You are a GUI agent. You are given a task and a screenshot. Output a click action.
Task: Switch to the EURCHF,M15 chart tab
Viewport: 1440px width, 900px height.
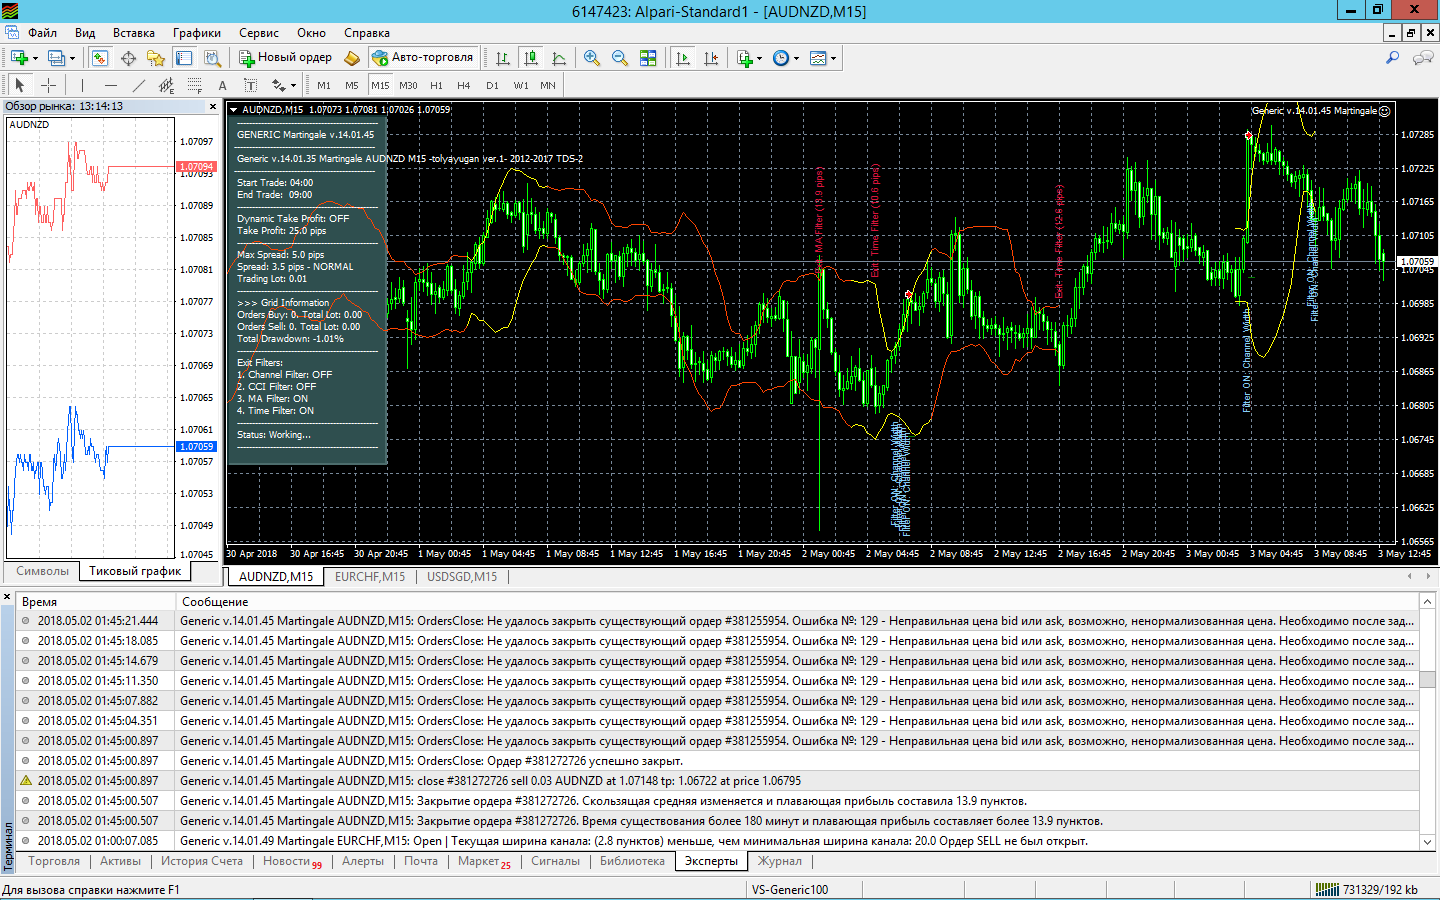(x=370, y=577)
